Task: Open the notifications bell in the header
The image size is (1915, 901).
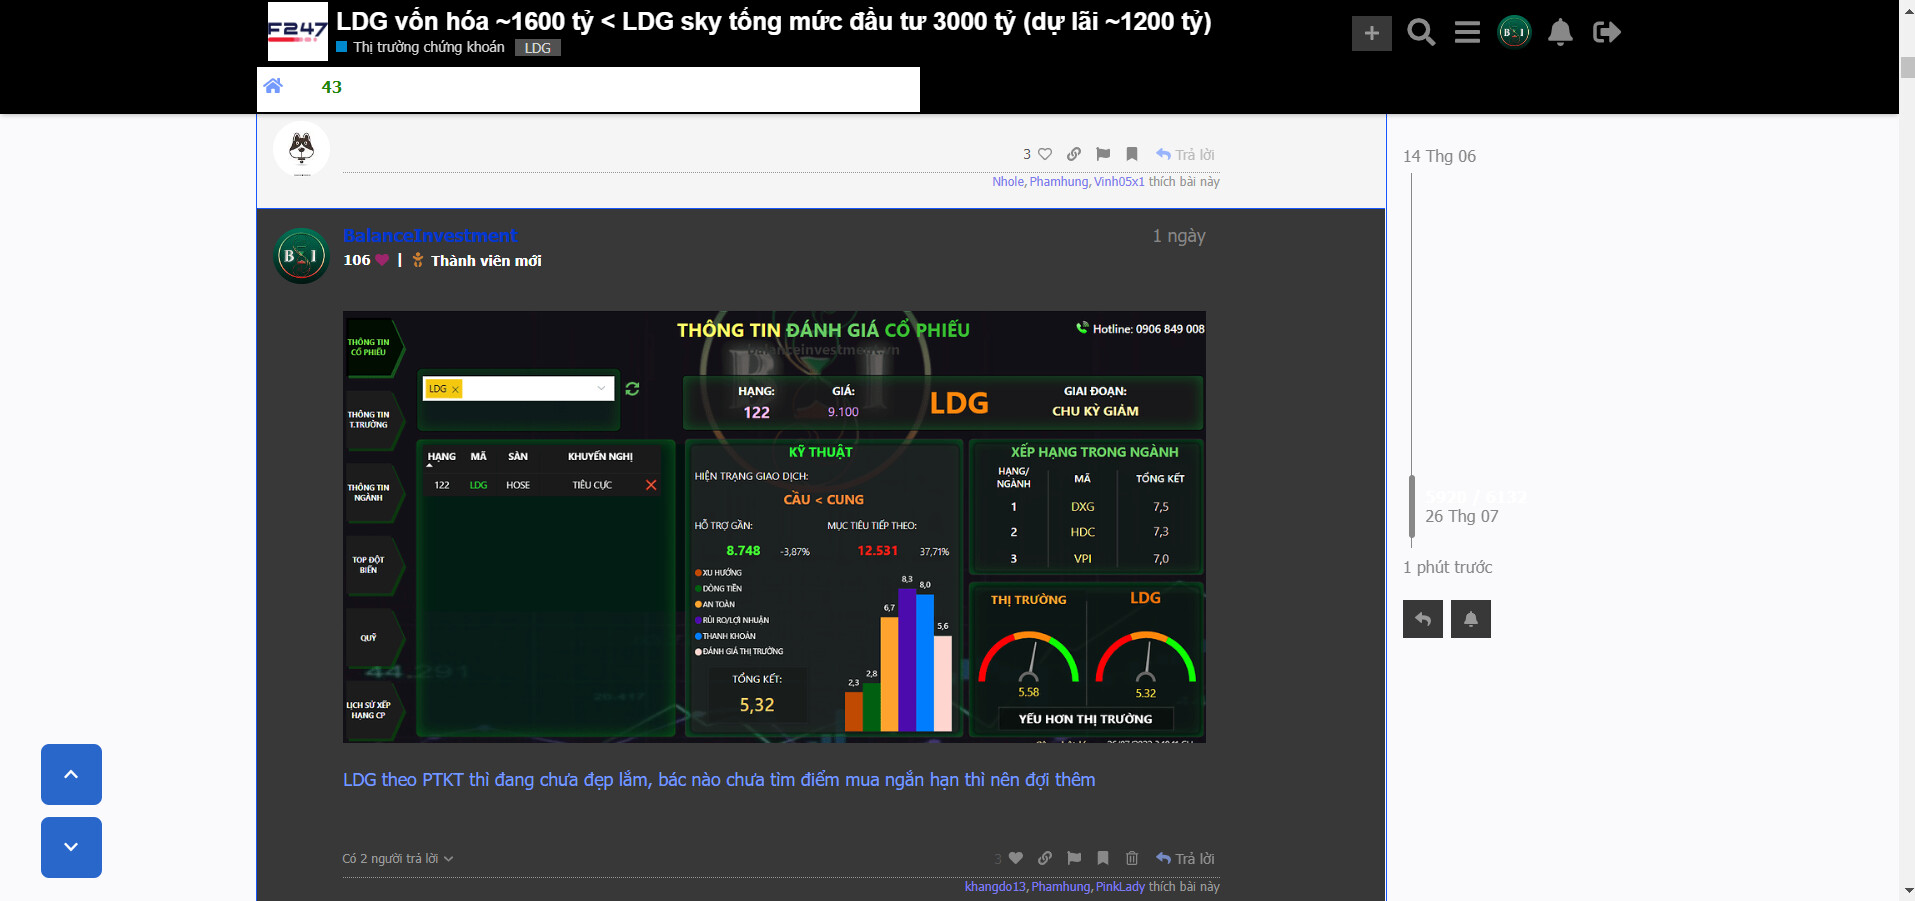Action: point(1560,33)
